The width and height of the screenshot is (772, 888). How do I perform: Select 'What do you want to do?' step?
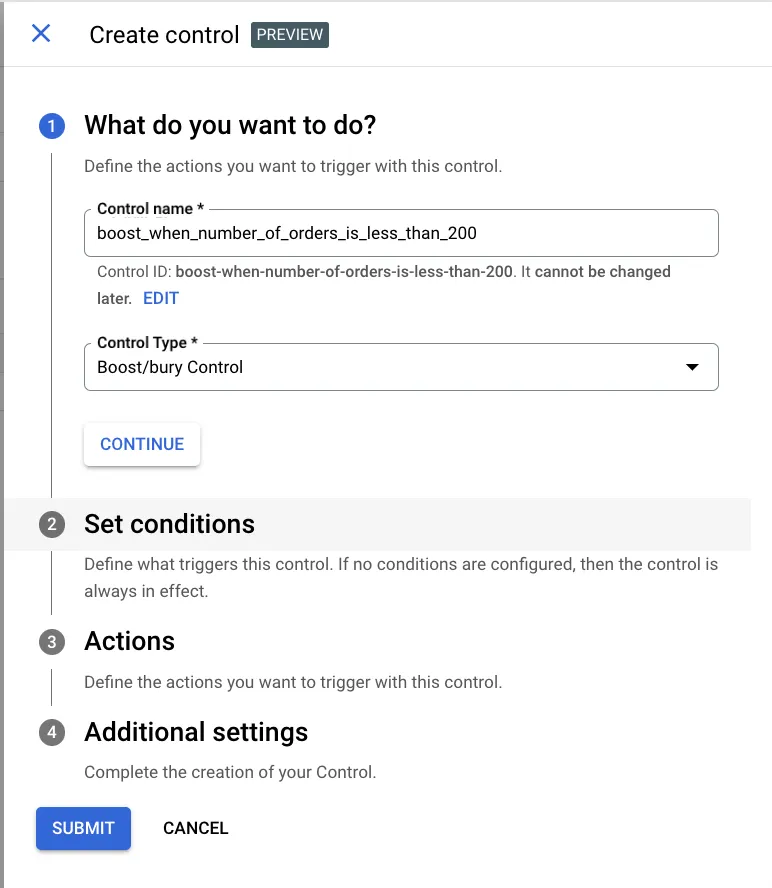click(230, 126)
